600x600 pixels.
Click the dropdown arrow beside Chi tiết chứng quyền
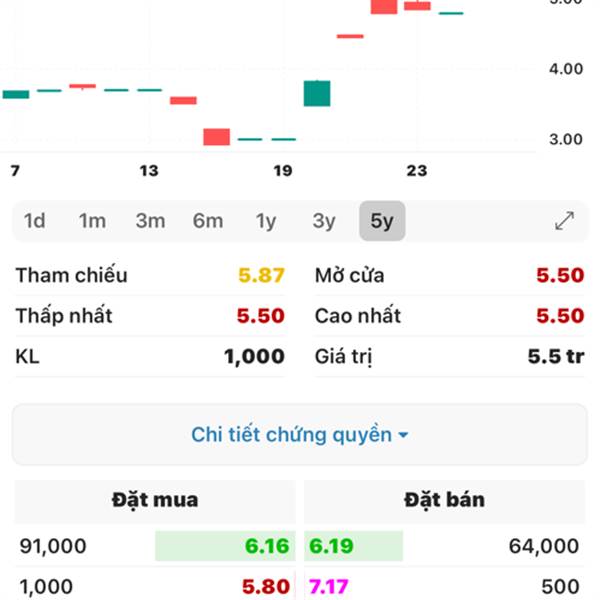tap(403, 436)
